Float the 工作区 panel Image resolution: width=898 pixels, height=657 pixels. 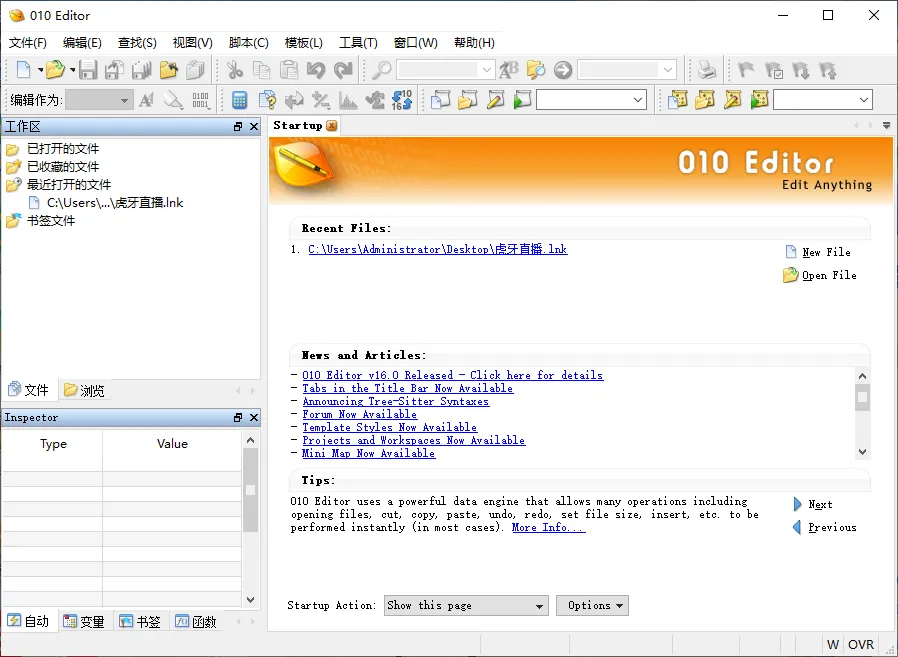click(238, 127)
